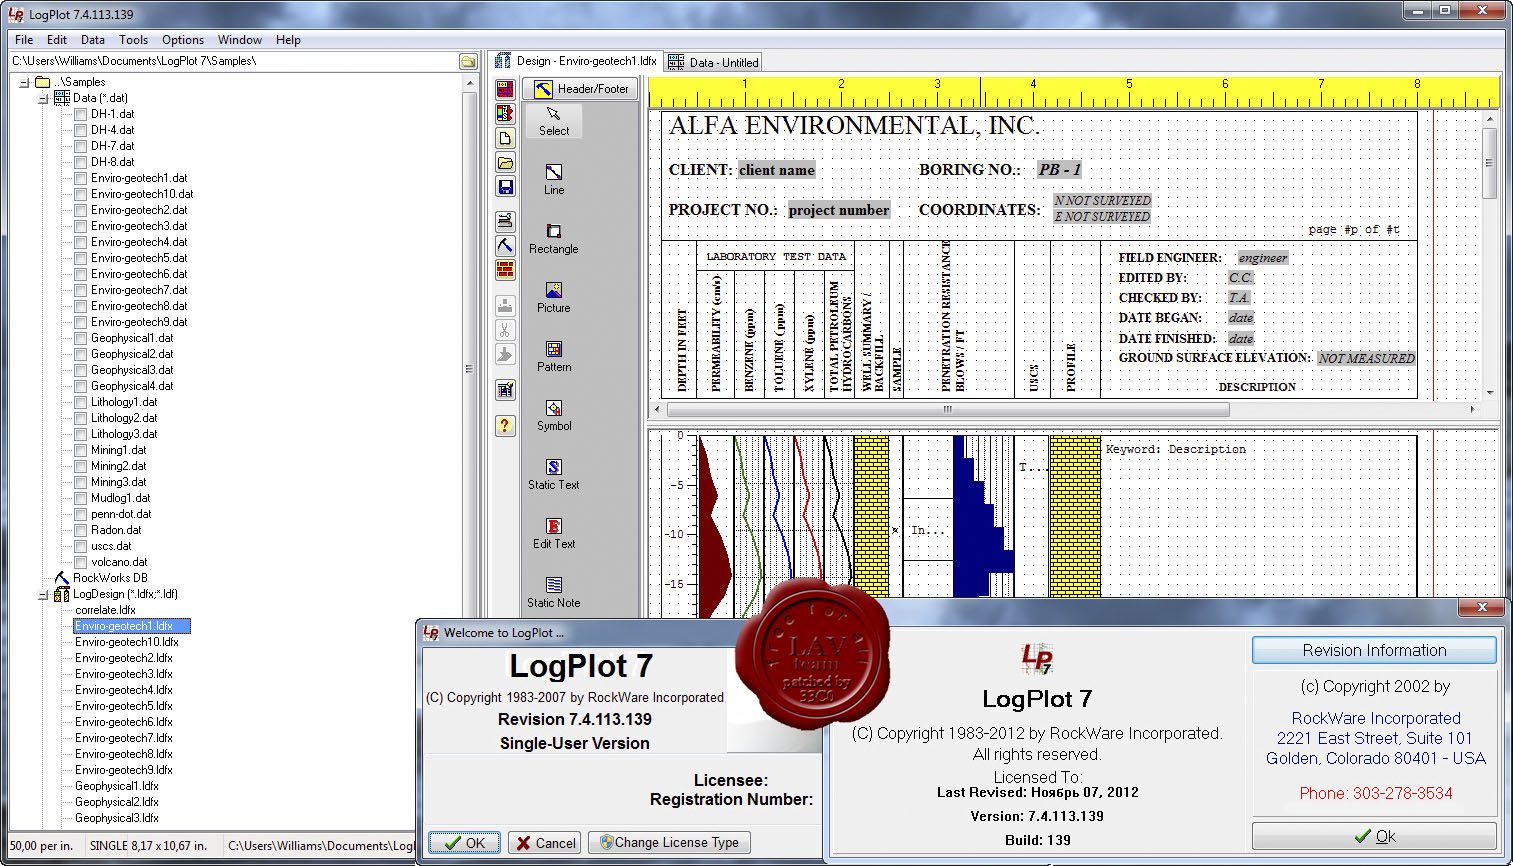
Task: Check the Radon.dat checkbox
Action: [81, 530]
